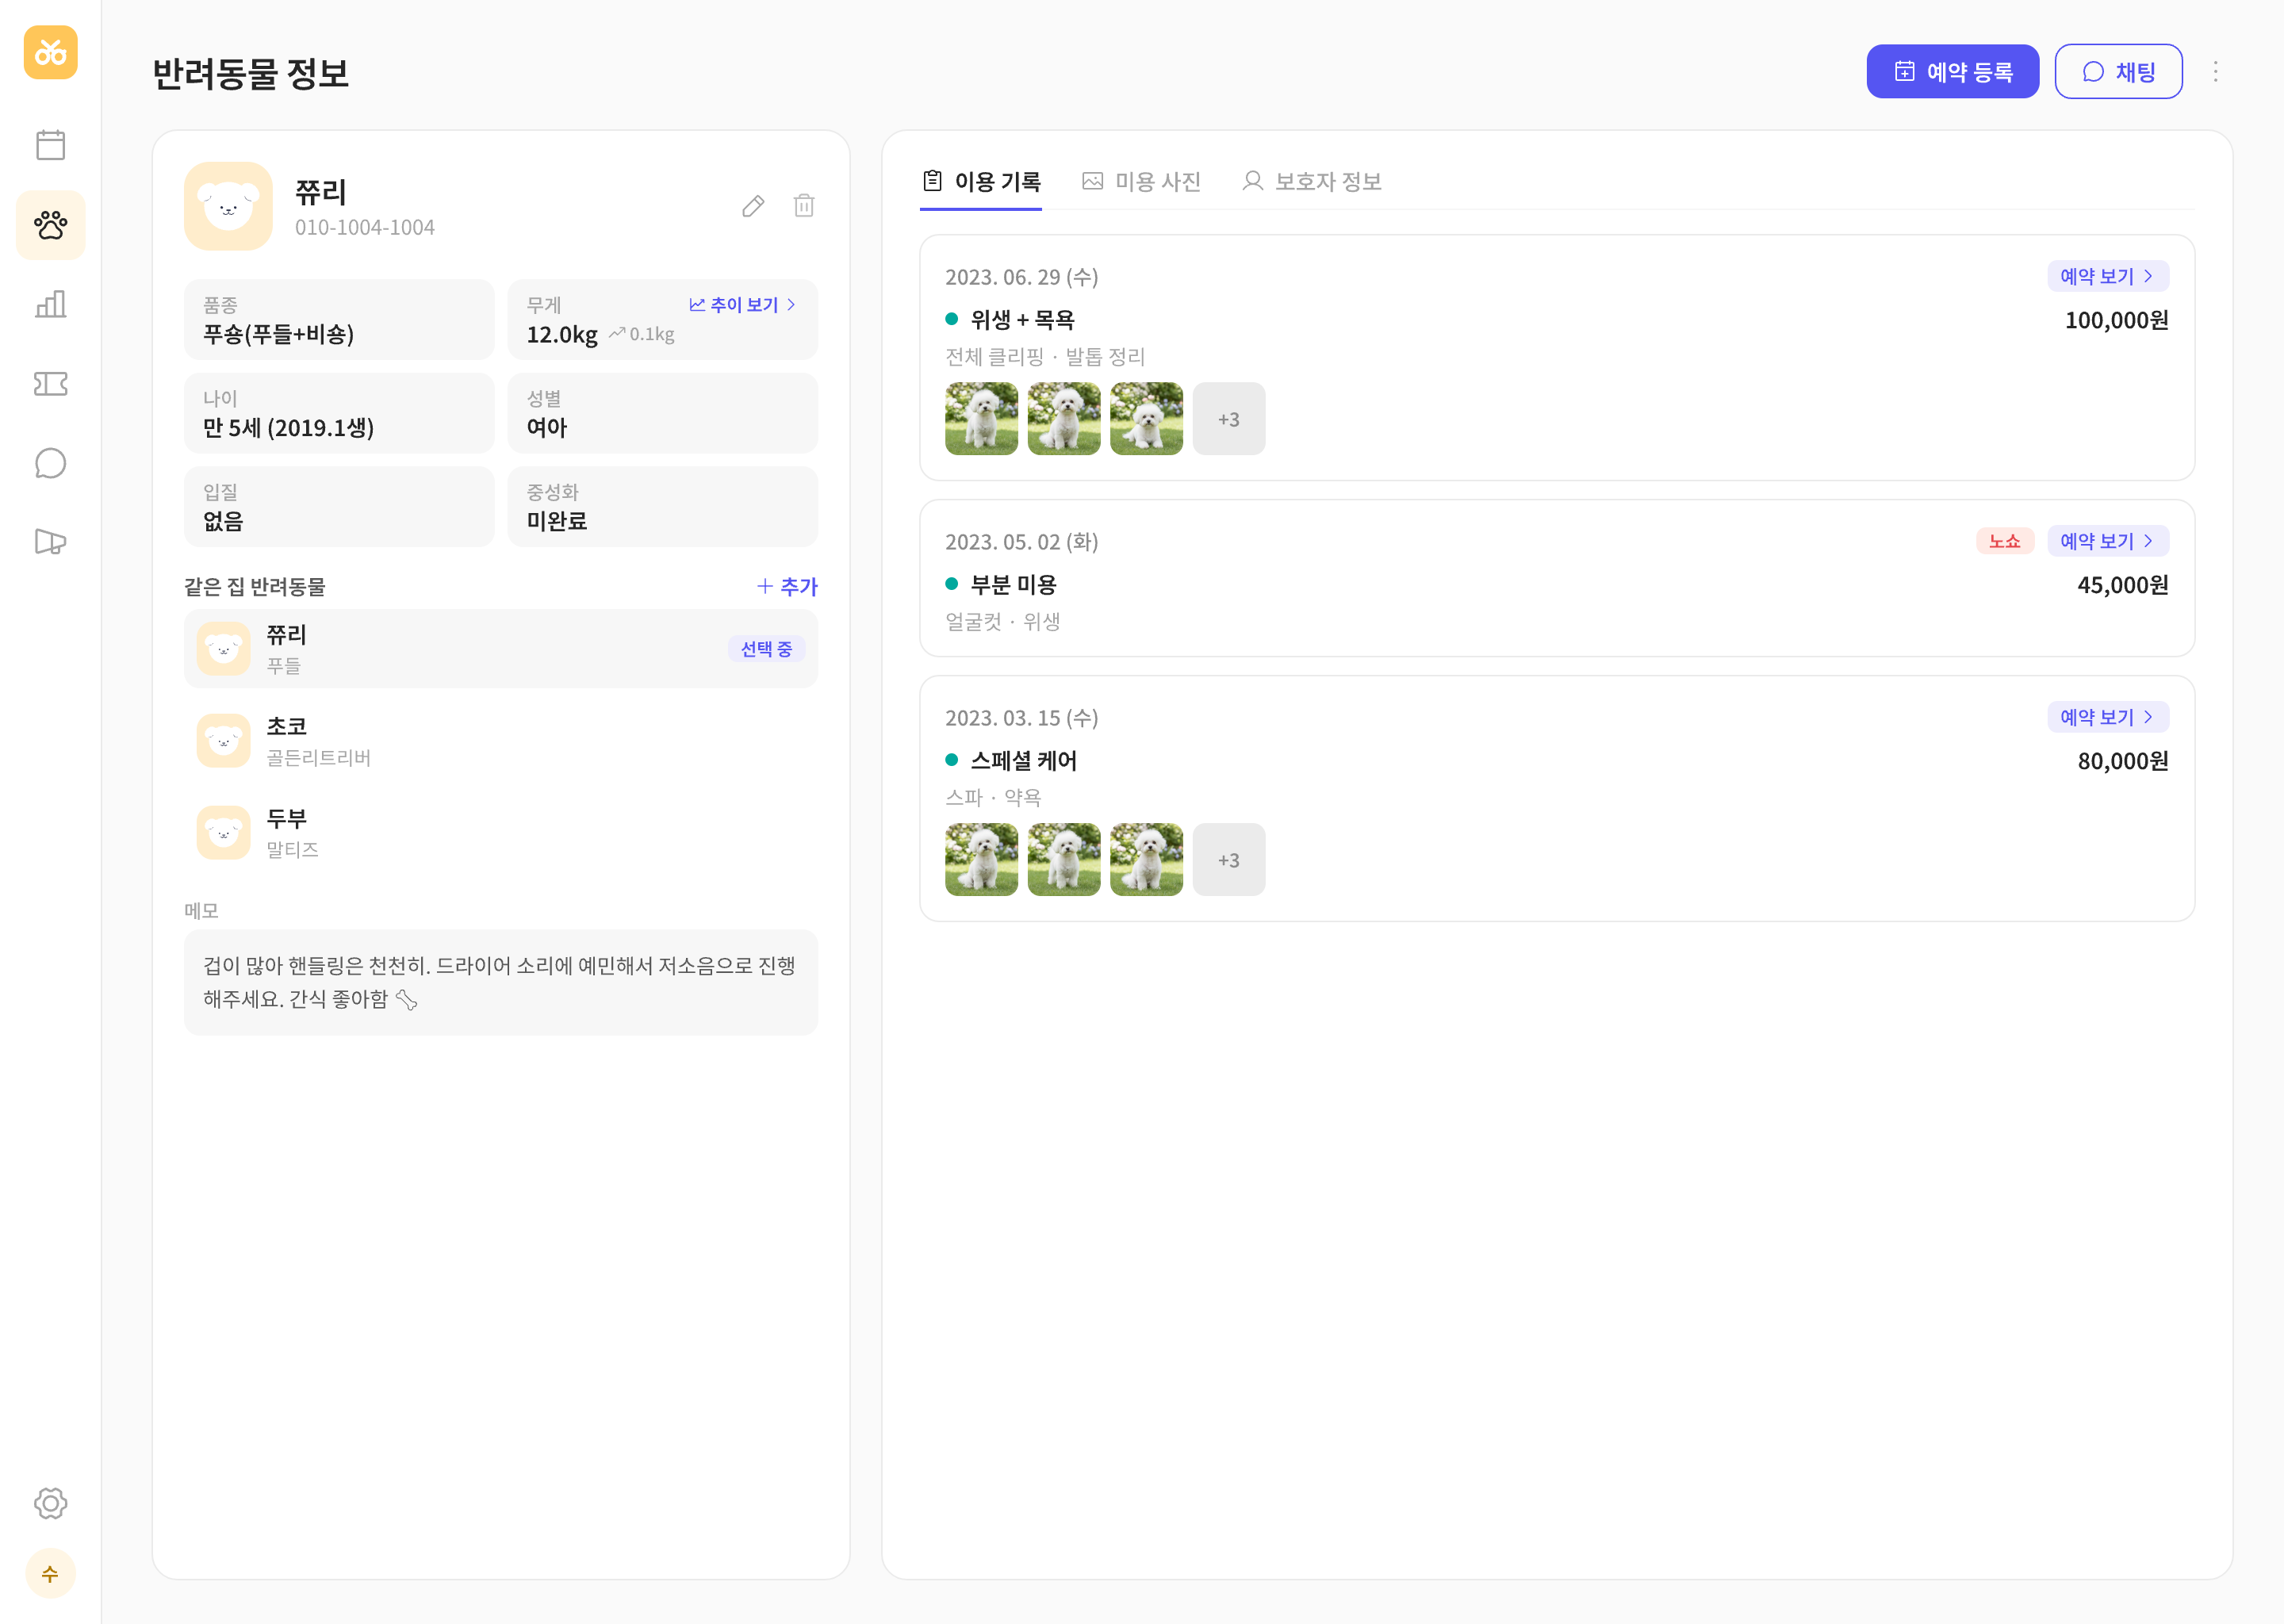Screen dimensions: 2284x1624
Task: Click the orange app logo
Action: [50, 52]
